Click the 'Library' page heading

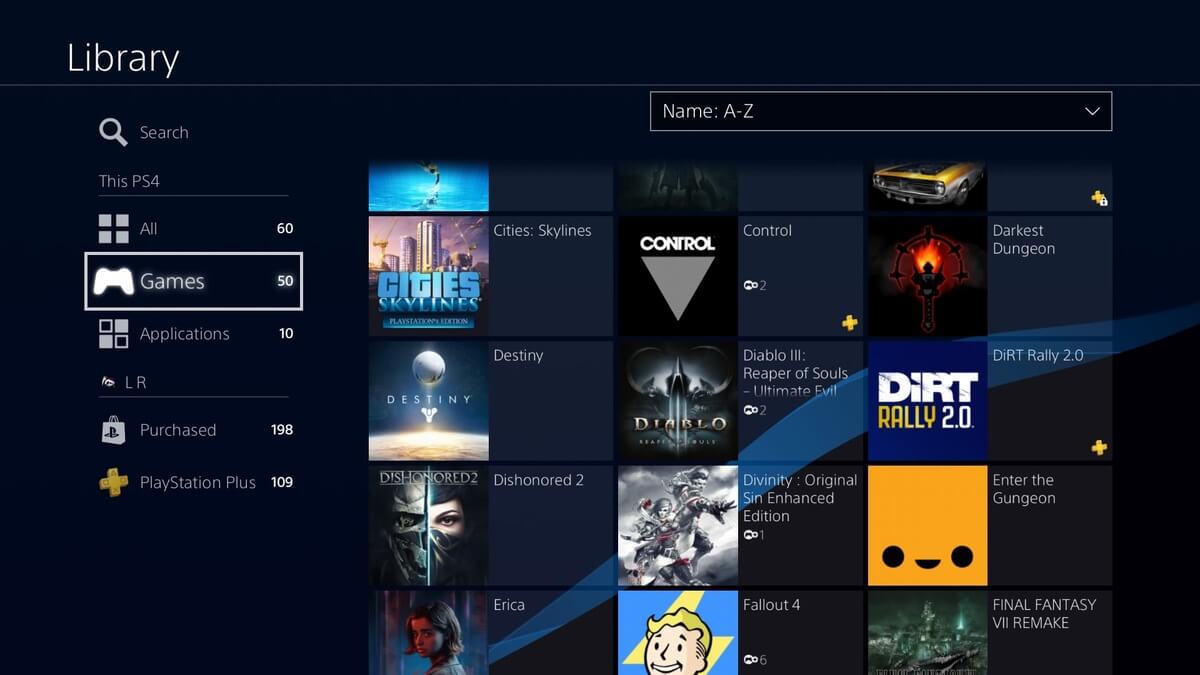pyautogui.click(x=123, y=57)
